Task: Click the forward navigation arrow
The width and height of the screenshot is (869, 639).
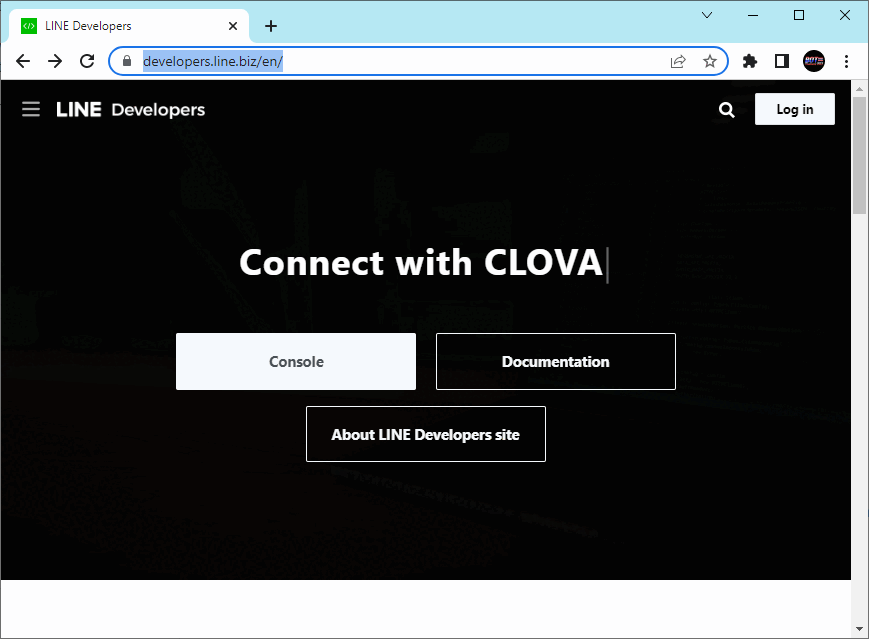Action: [x=55, y=61]
